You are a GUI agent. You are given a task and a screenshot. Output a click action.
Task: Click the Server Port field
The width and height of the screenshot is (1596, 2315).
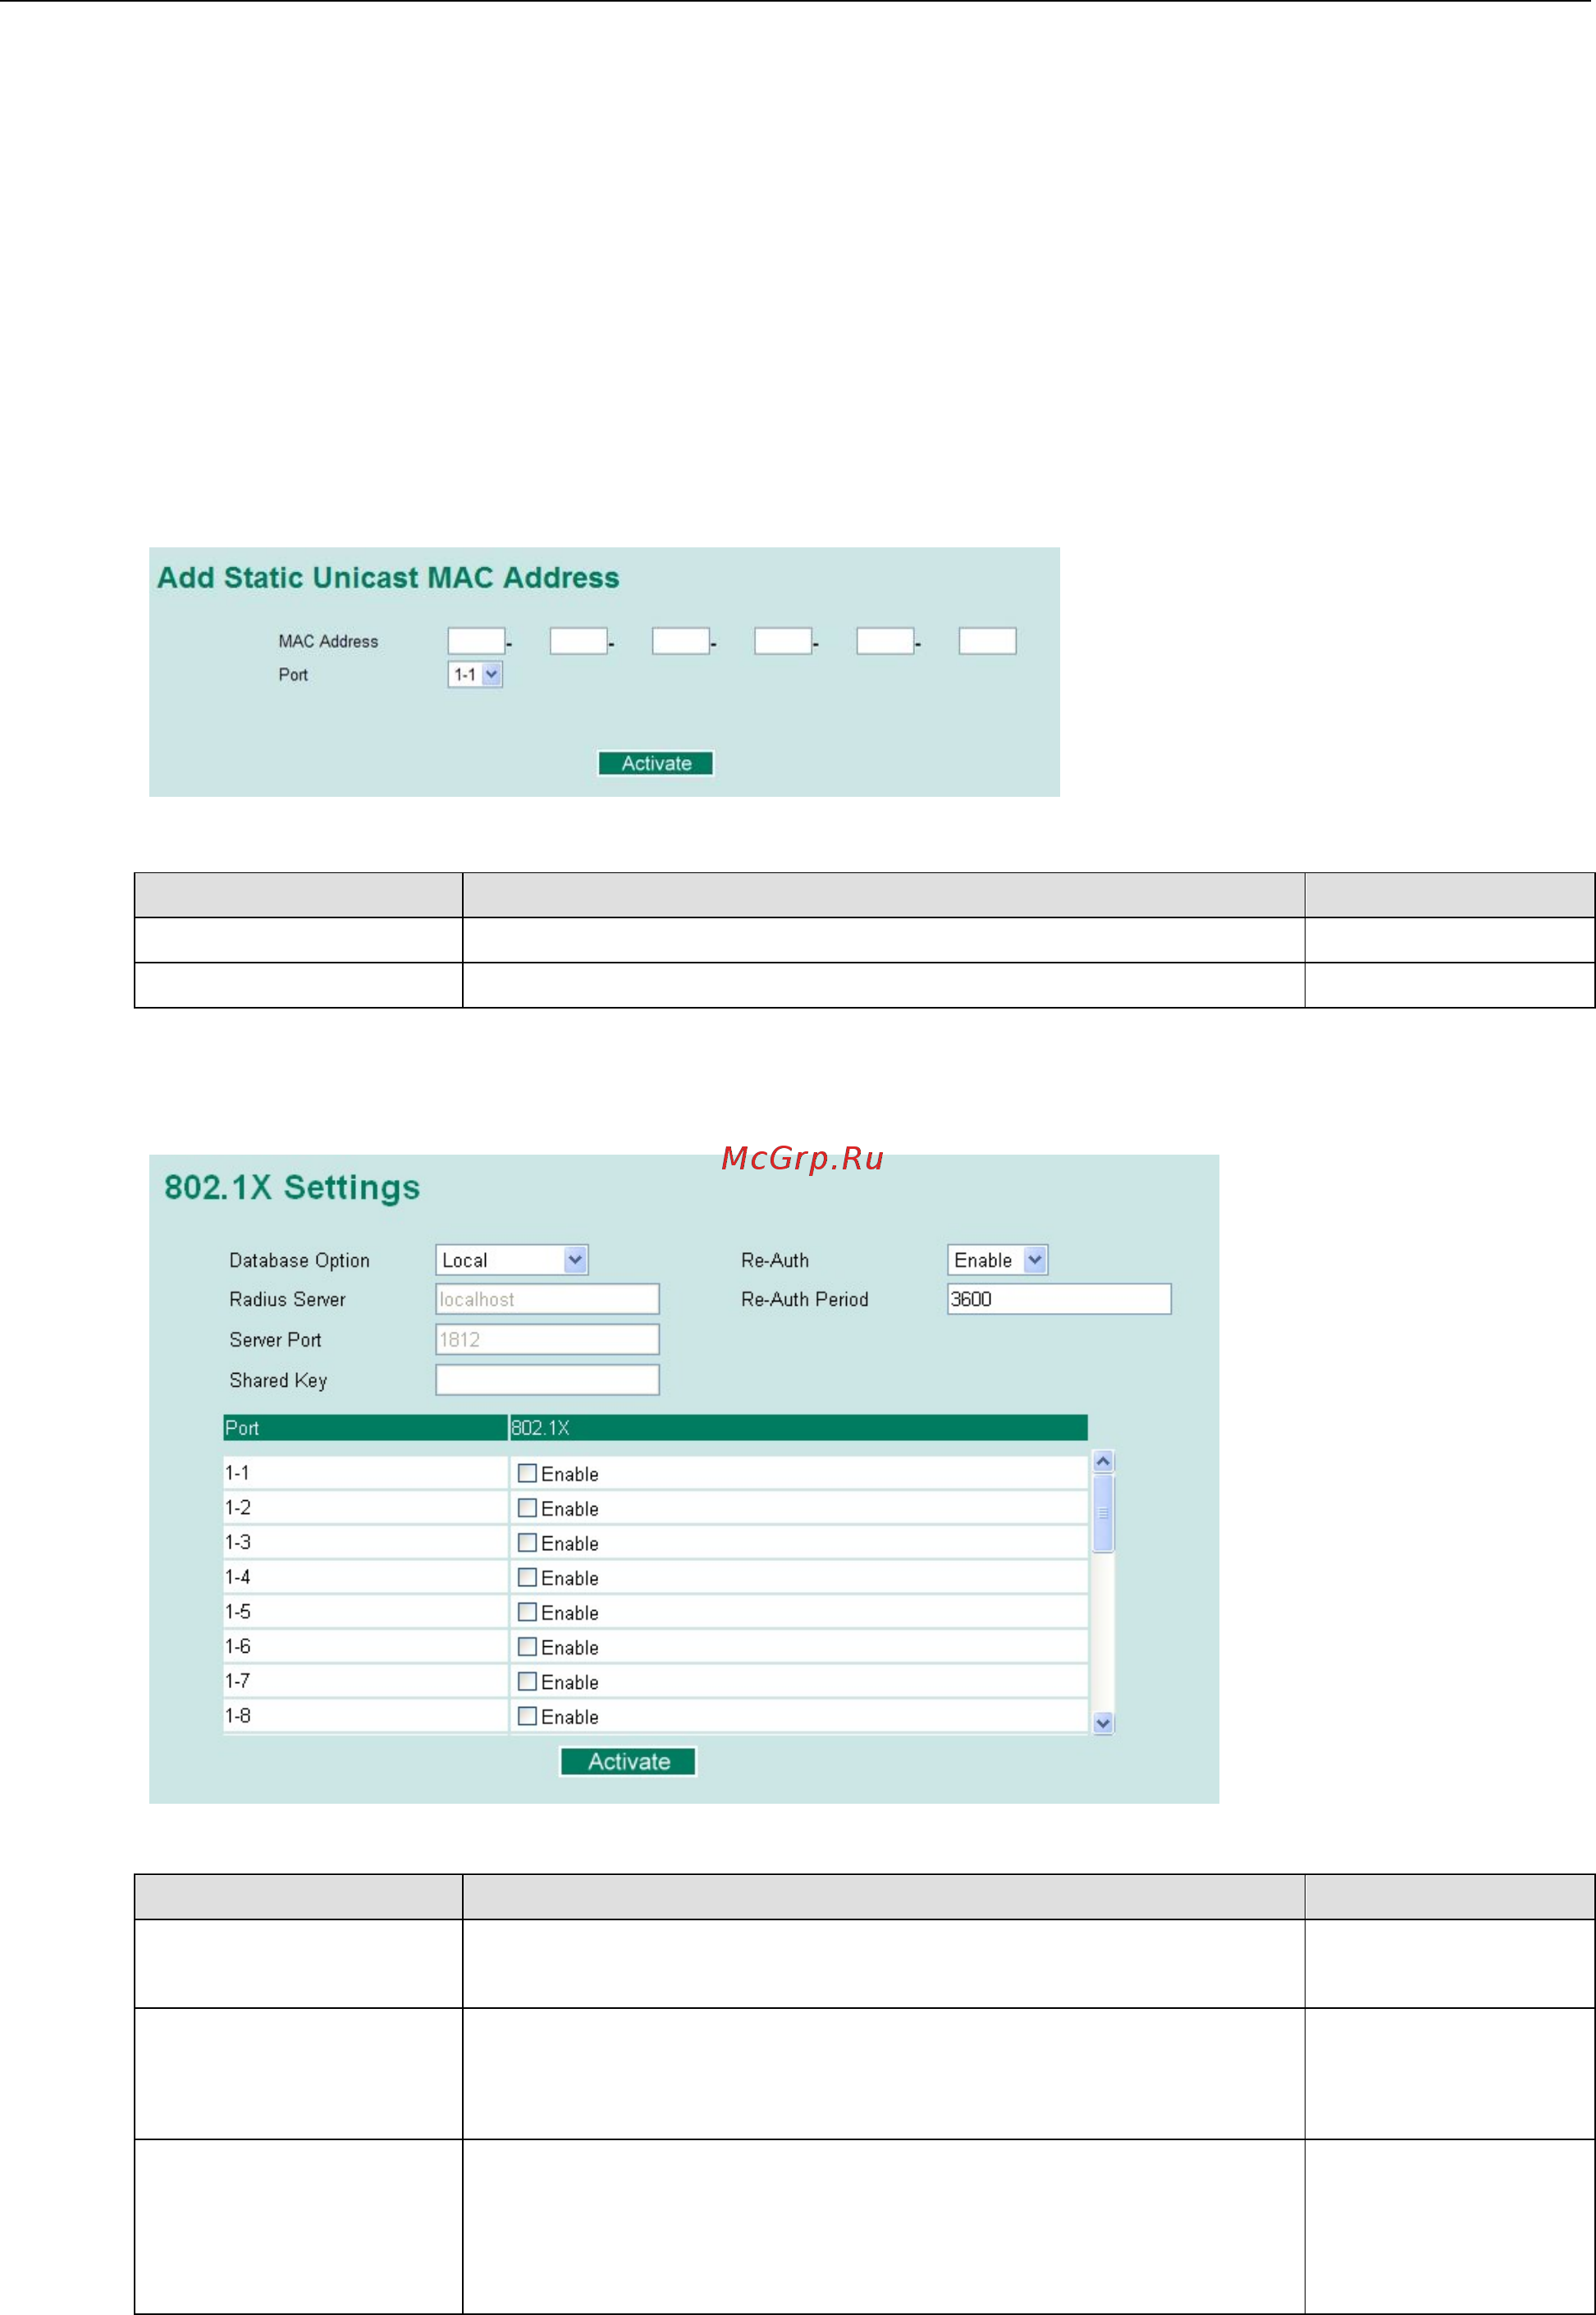point(547,1340)
